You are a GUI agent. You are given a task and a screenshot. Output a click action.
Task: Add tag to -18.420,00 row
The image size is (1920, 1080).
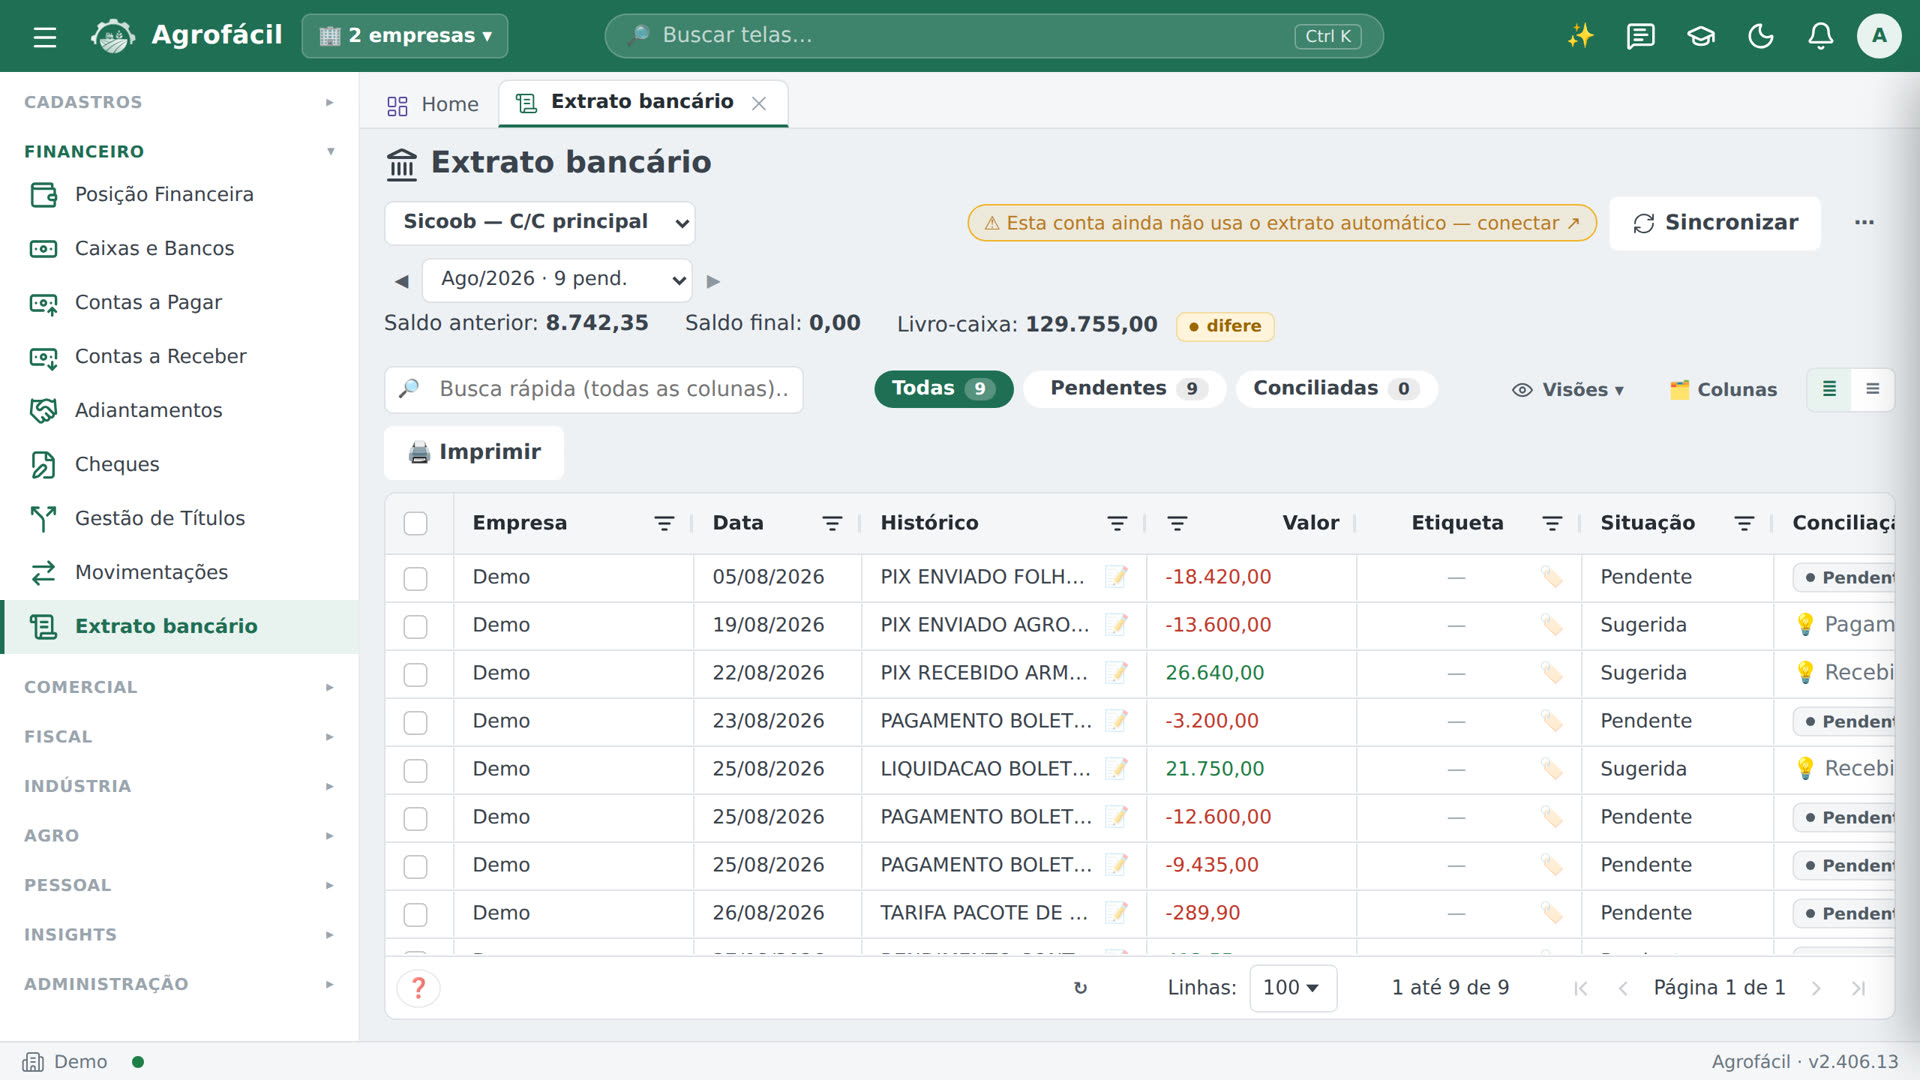tap(1551, 577)
